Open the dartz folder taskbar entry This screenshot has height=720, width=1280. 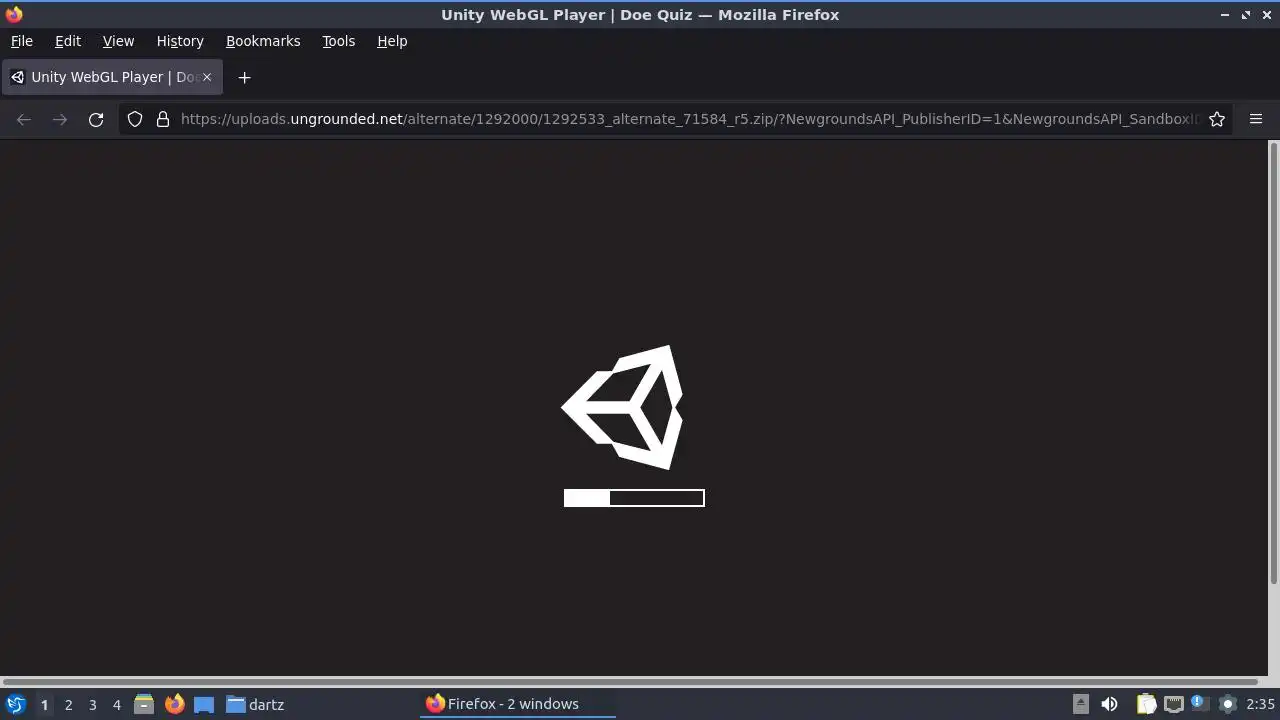255,704
